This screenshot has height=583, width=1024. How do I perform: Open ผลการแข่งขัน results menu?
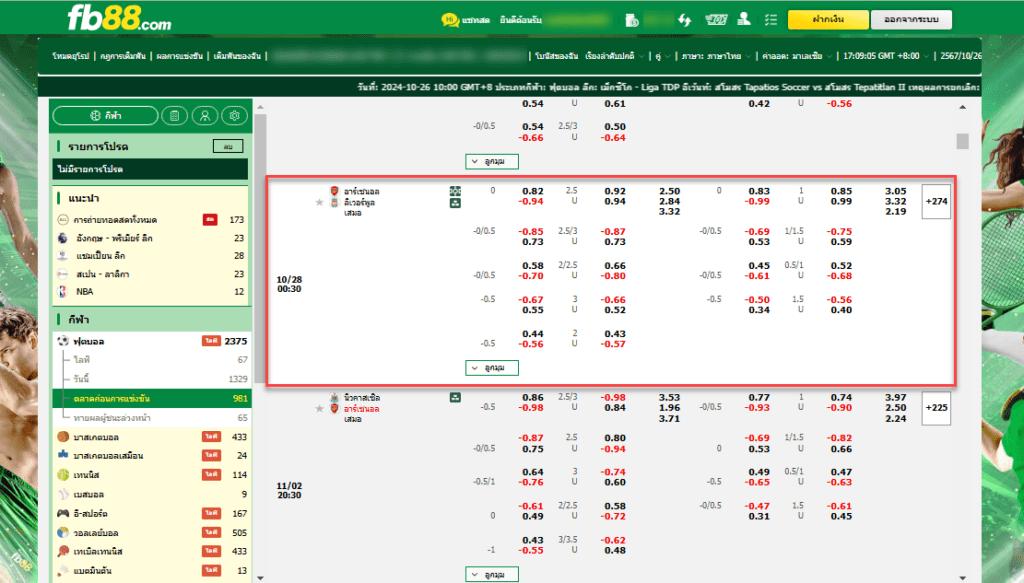click(180, 56)
